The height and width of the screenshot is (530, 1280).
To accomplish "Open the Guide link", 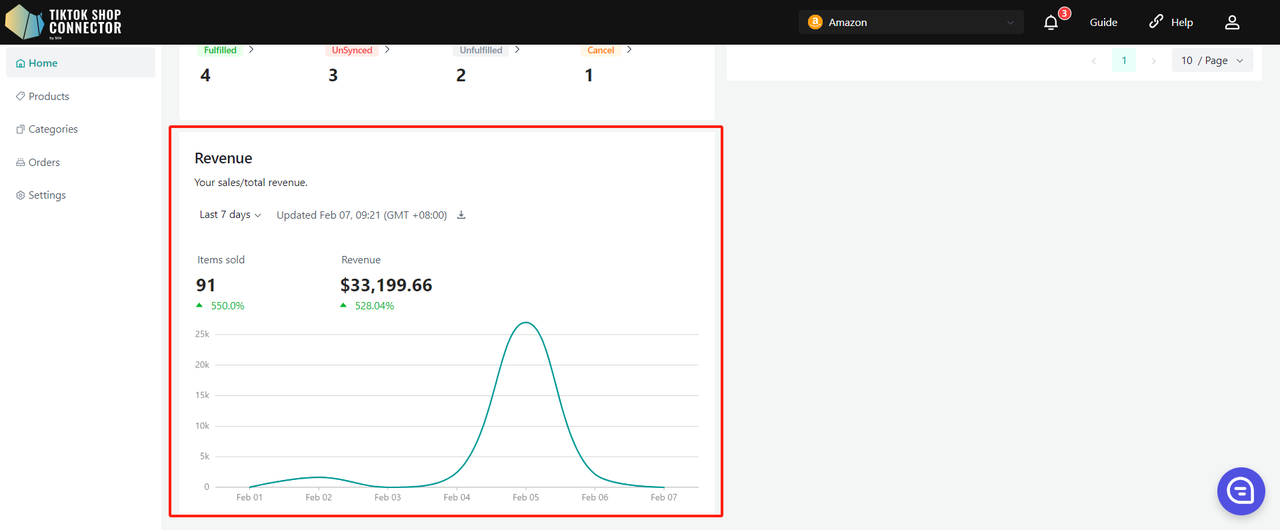I will [x=1103, y=22].
